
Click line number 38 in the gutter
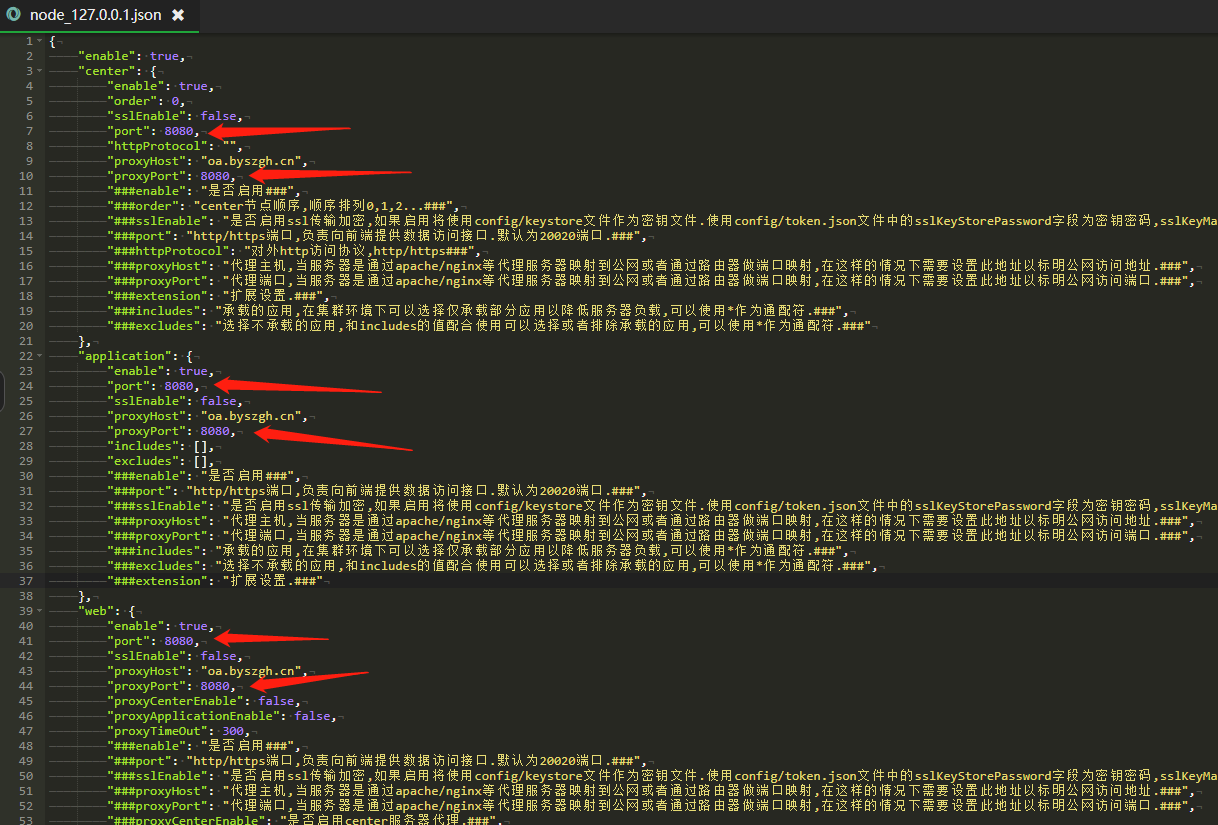[x=26, y=596]
